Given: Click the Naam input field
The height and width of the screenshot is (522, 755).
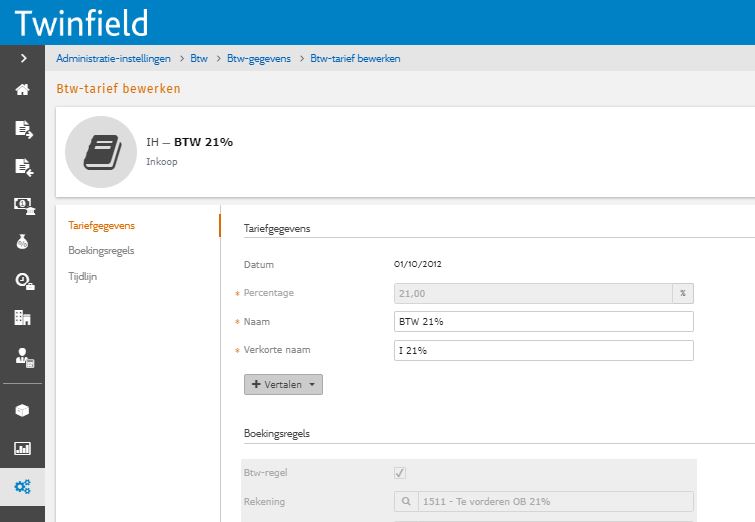Looking at the screenshot, I should [544, 321].
